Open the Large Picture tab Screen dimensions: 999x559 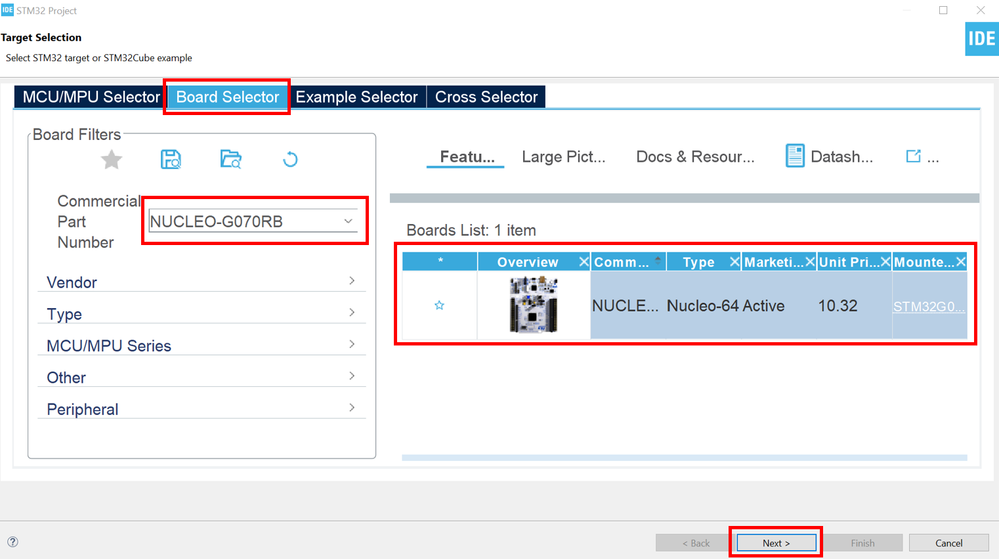tap(563, 157)
